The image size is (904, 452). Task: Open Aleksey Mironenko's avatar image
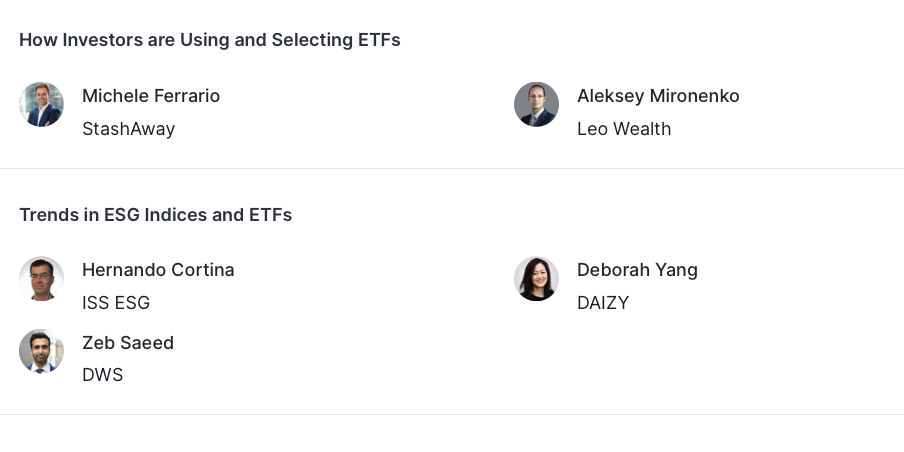point(536,104)
